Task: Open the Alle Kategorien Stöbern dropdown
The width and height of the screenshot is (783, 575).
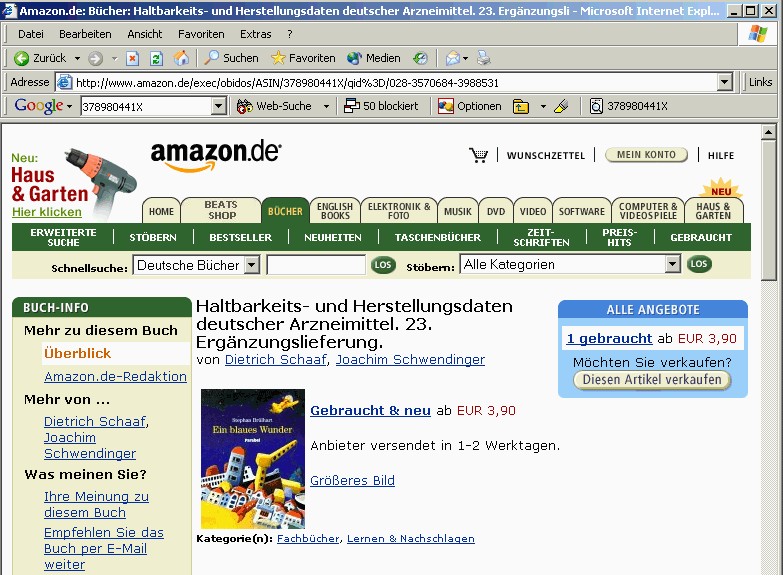Action: pyautogui.click(x=673, y=264)
